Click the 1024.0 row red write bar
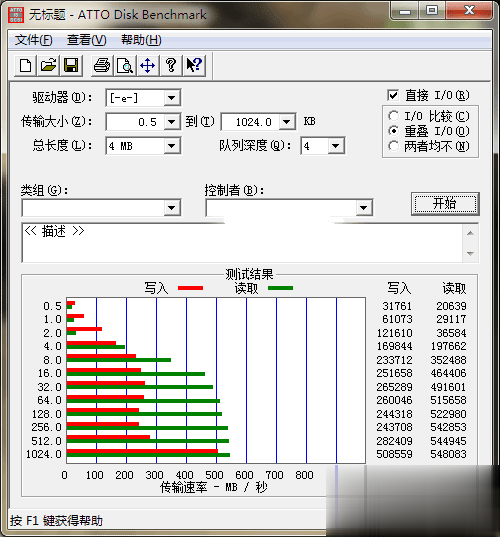 142,451
